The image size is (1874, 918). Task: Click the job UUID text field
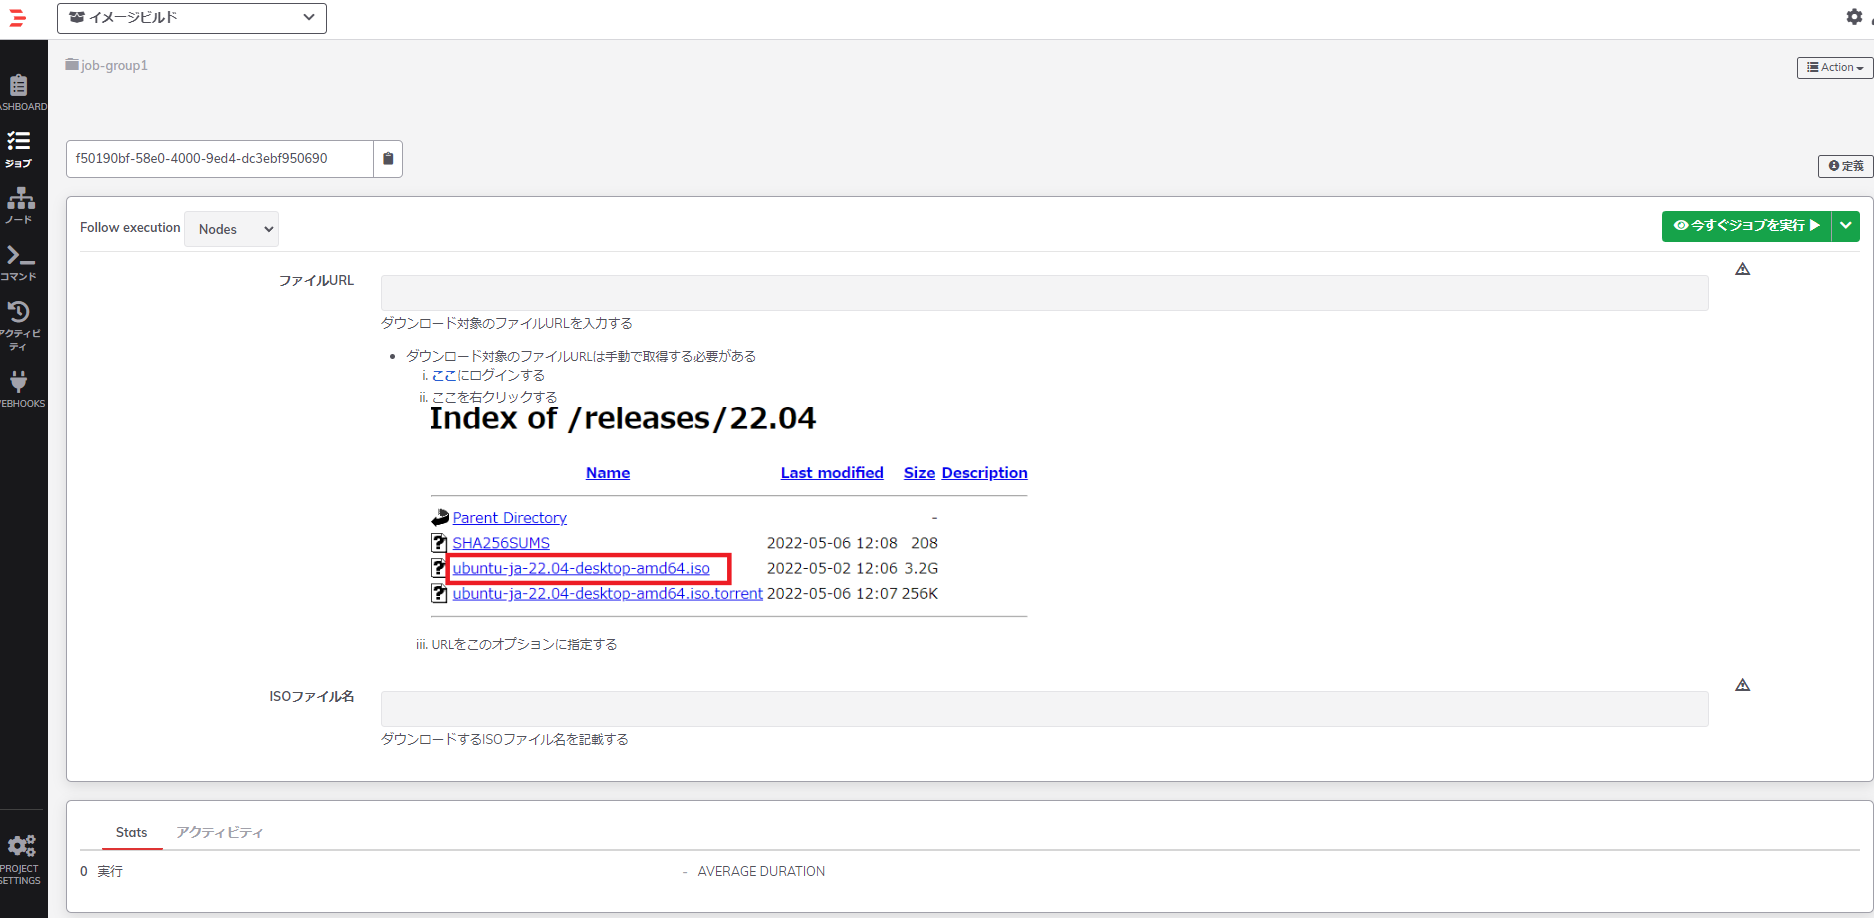[220, 159]
